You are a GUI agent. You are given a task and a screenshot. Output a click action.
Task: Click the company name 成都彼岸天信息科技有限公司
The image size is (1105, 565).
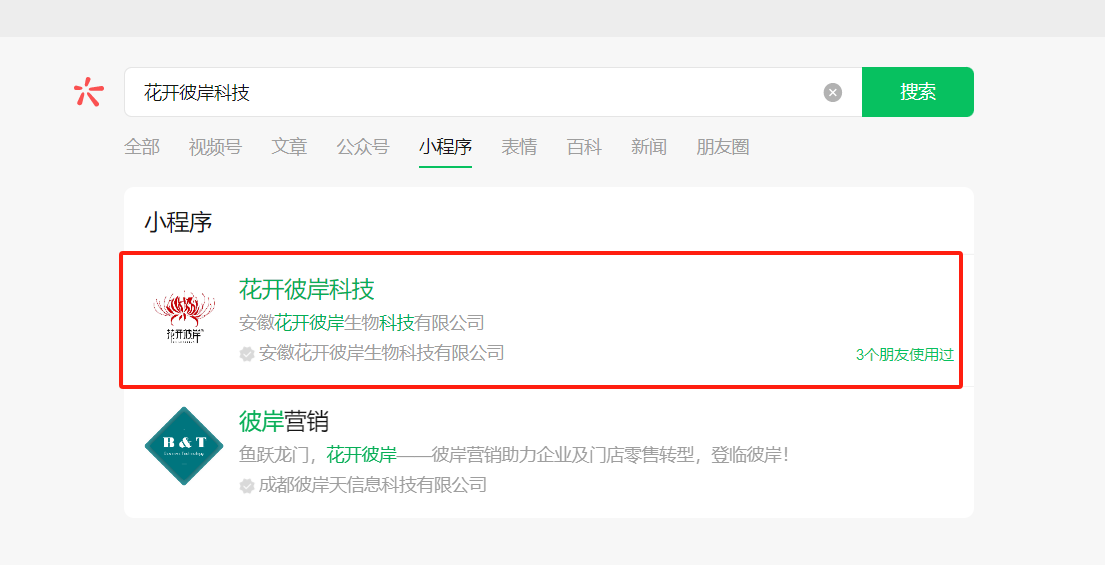[373, 485]
